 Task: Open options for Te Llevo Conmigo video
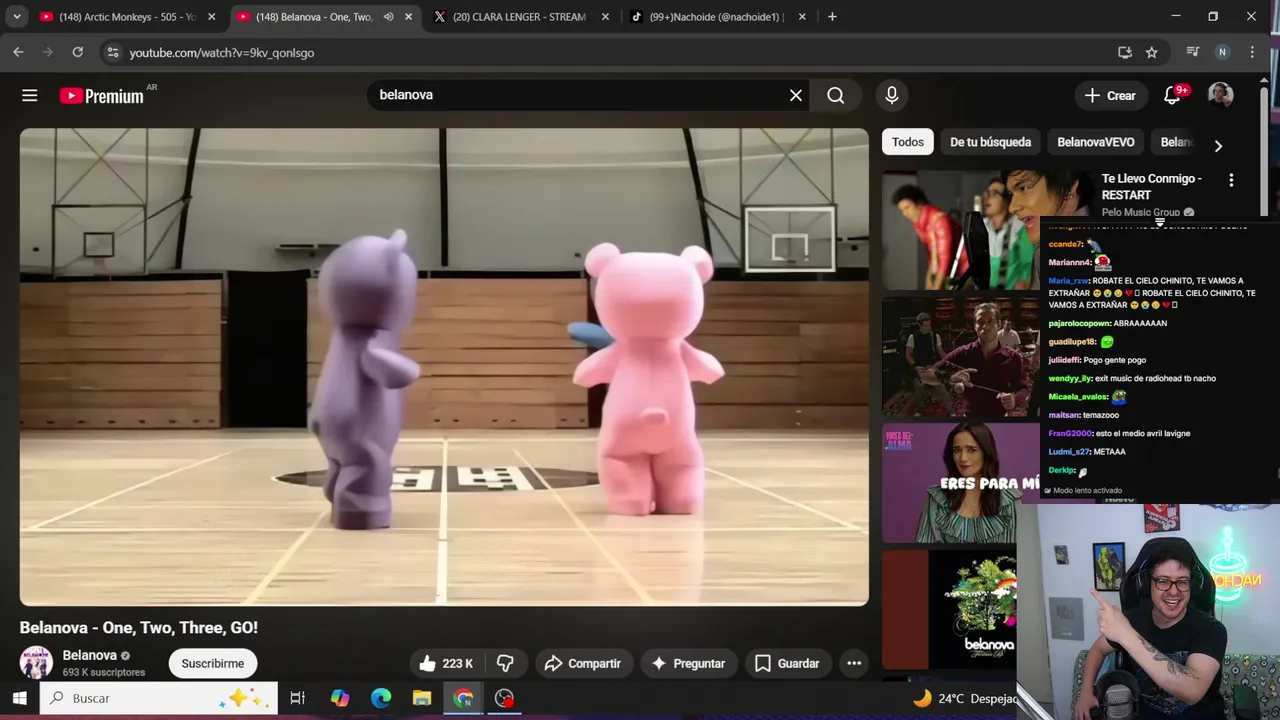click(1231, 180)
